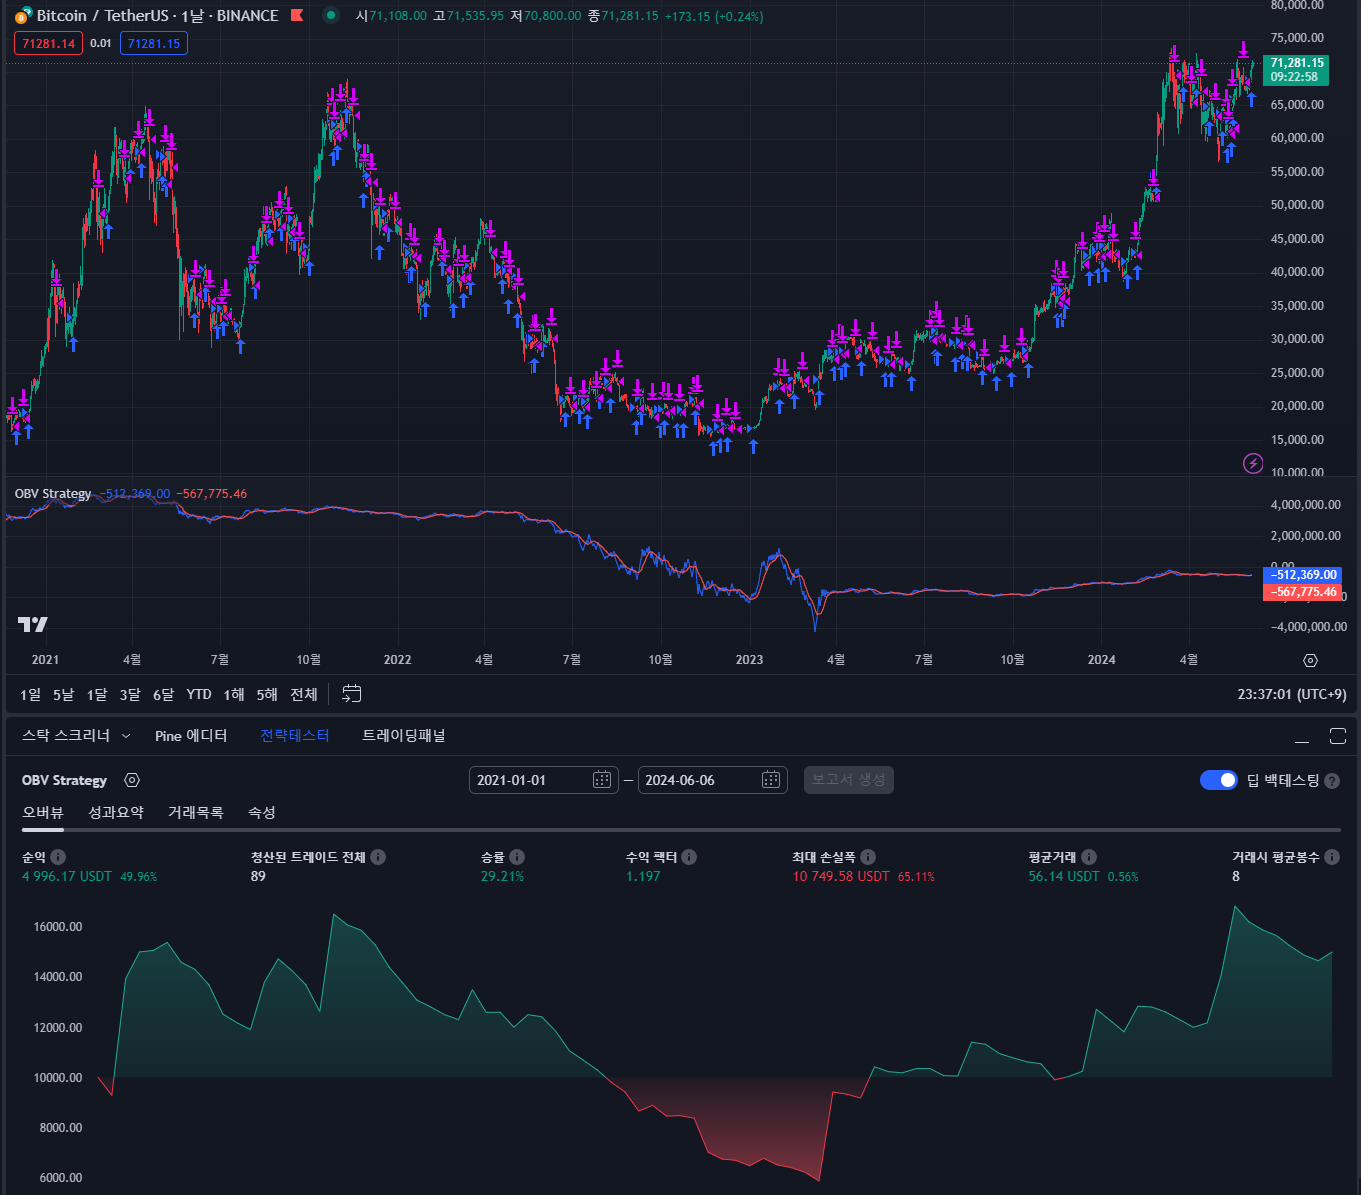The height and width of the screenshot is (1195, 1361).
Task: Open calendar picker for start date 2021-01-01
Action: 602,780
